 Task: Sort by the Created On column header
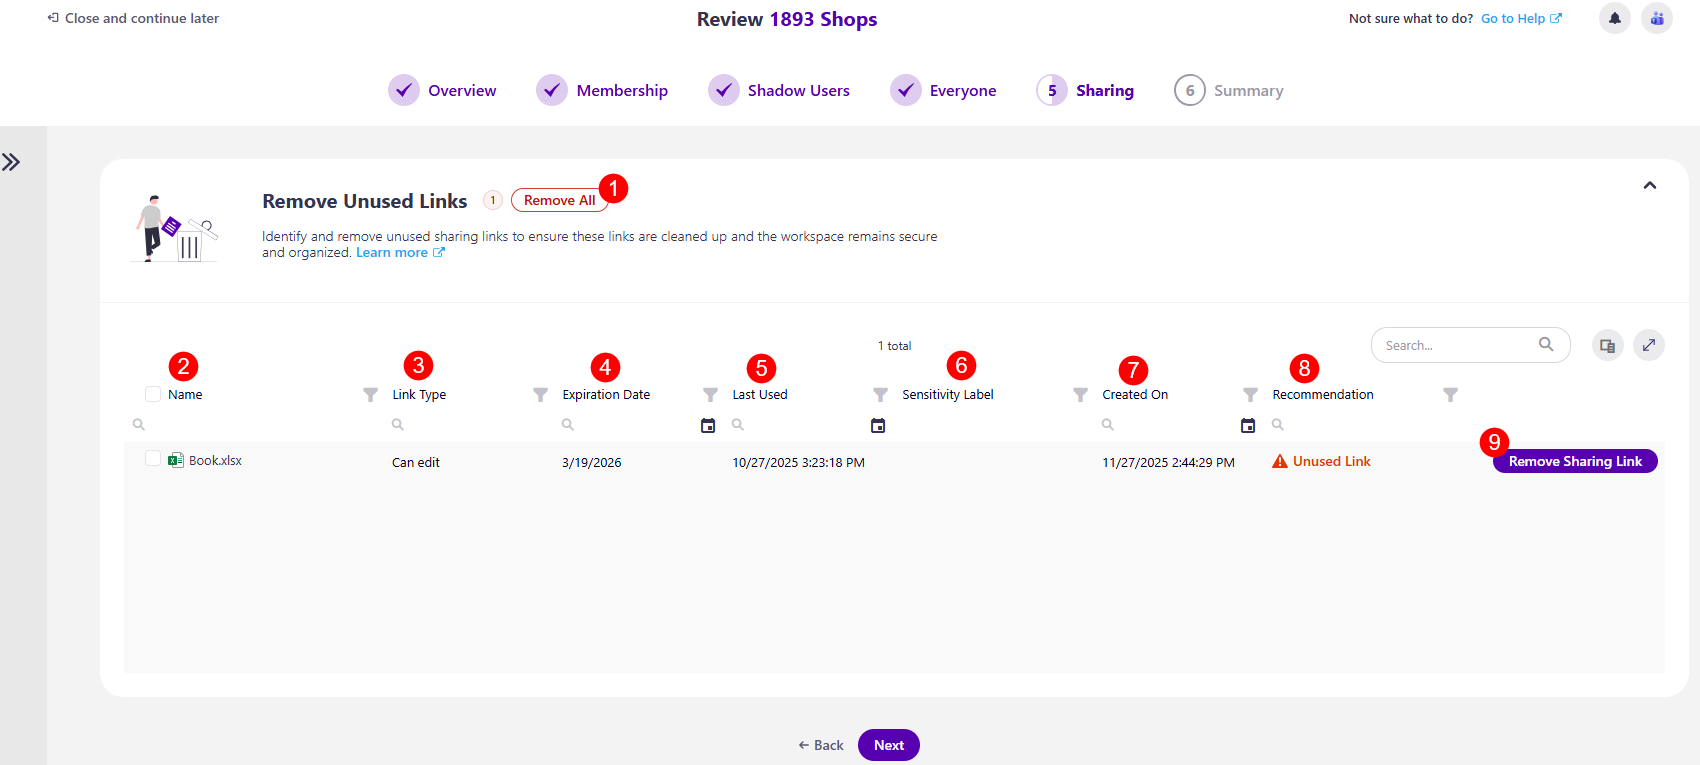[x=1135, y=395]
